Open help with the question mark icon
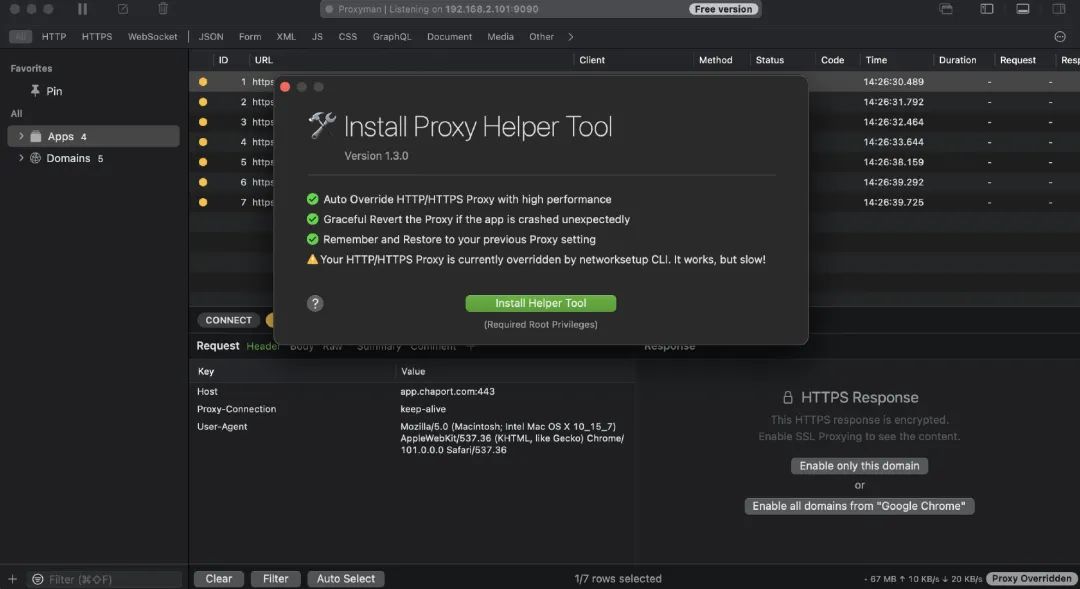 (315, 303)
